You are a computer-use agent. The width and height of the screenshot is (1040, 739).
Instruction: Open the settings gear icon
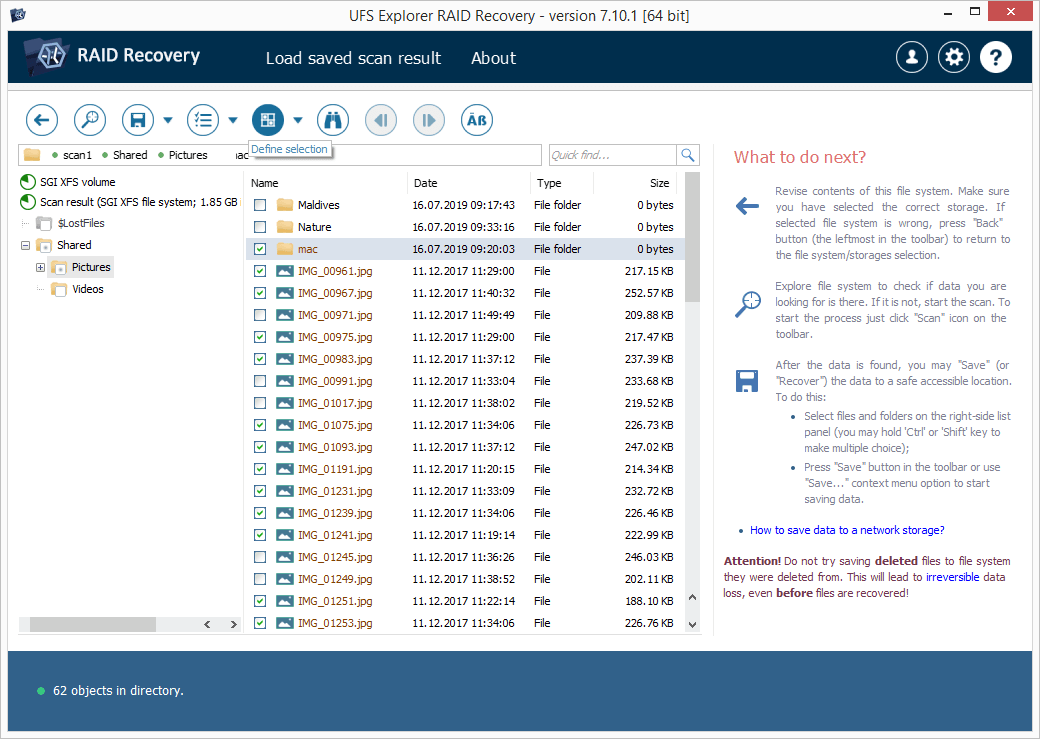954,57
